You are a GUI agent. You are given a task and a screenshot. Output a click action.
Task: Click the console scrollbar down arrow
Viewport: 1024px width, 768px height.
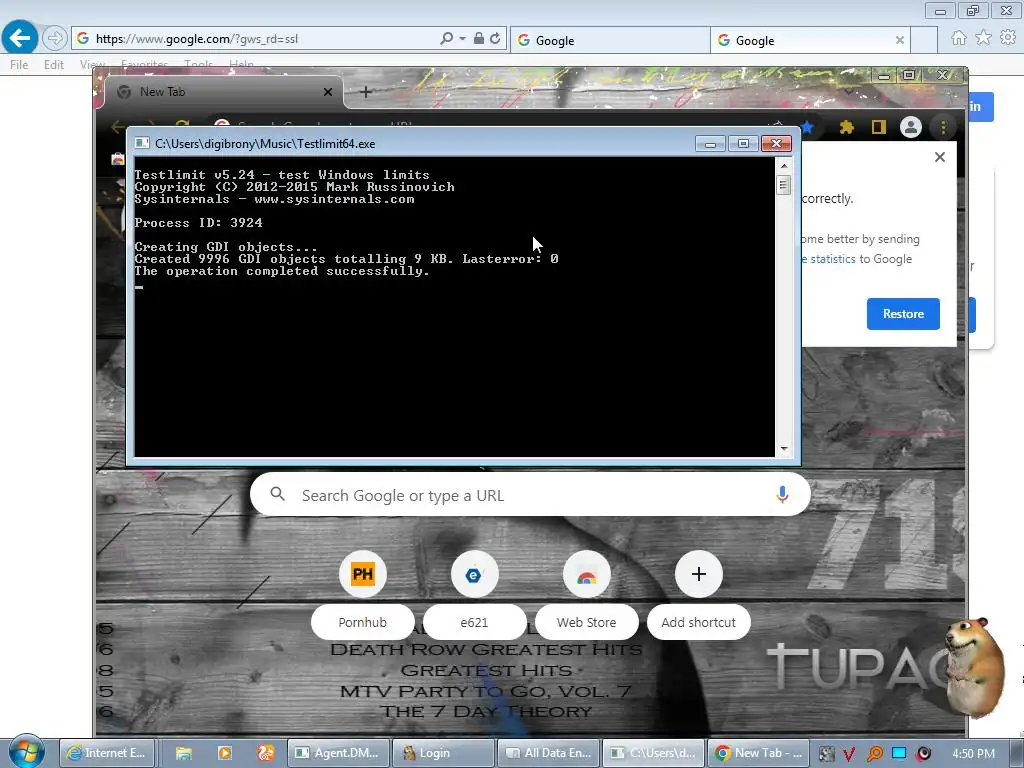(784, 449)
